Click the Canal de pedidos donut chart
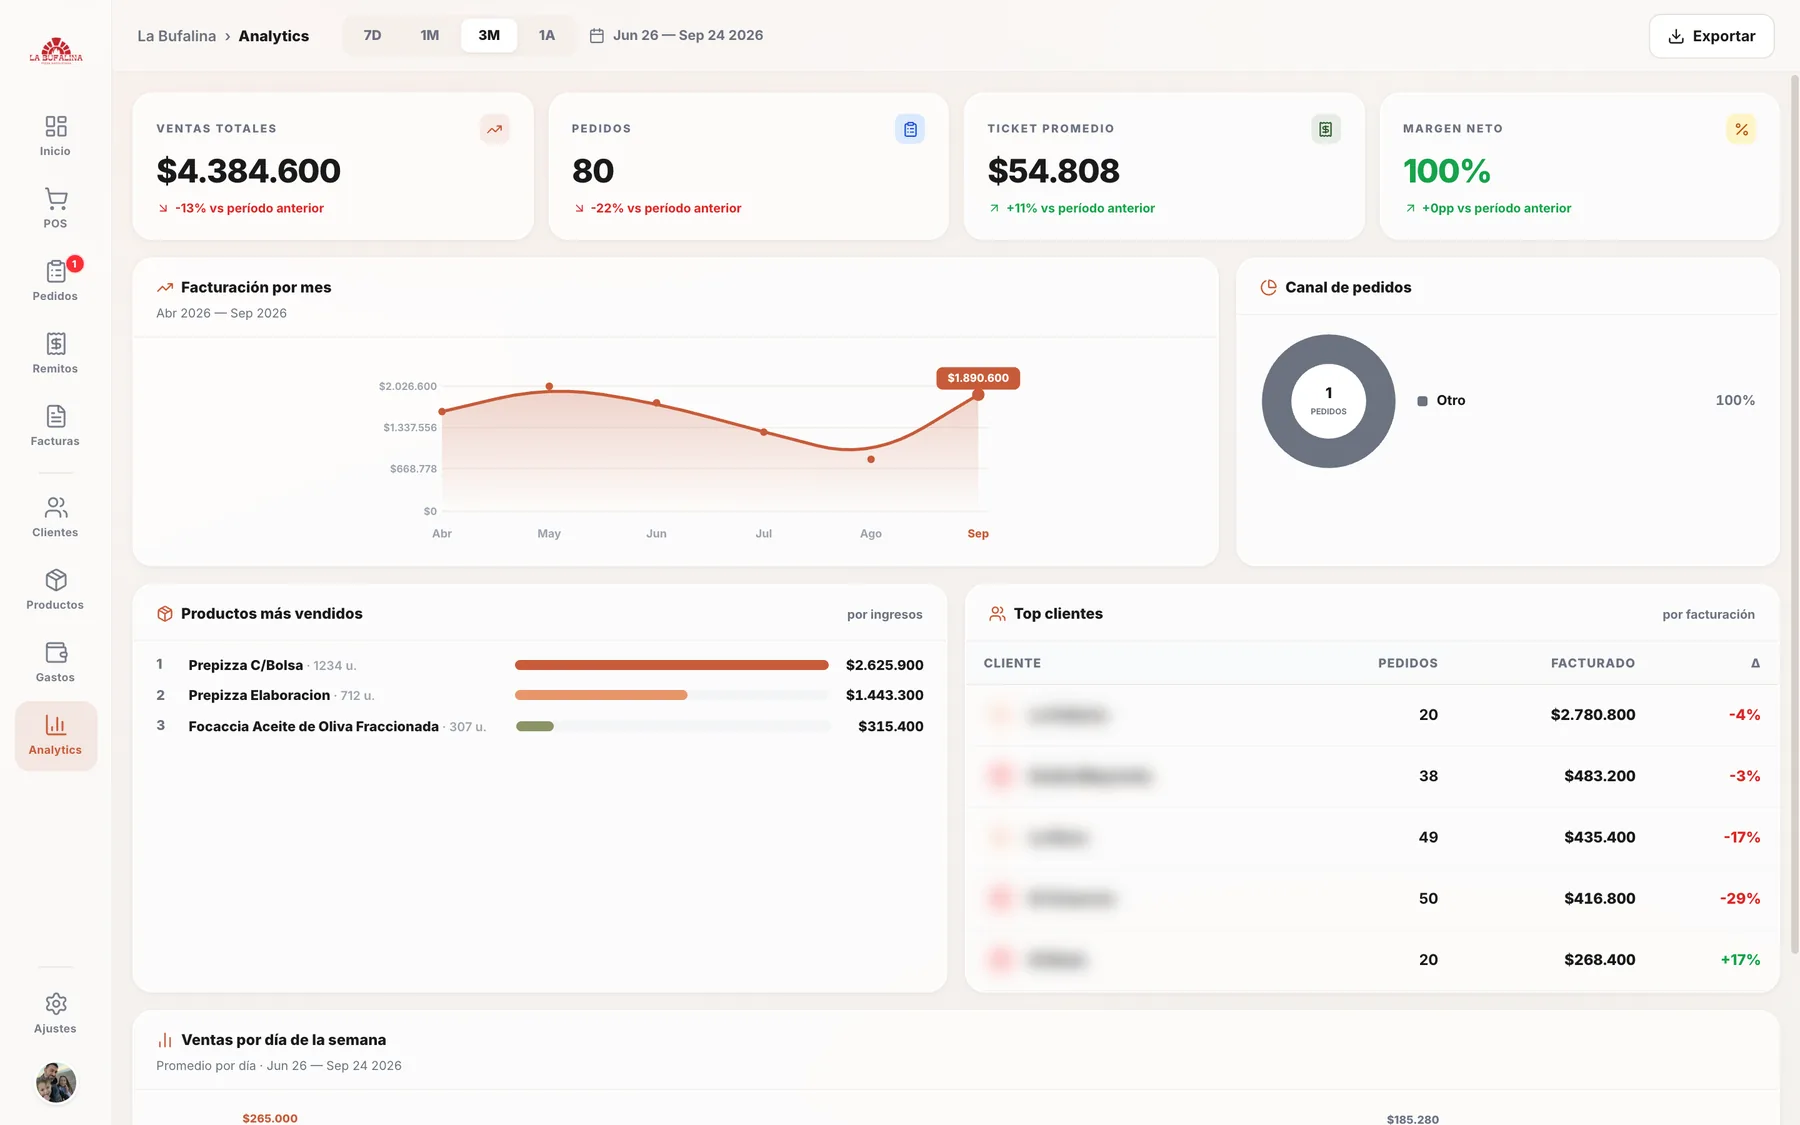 tap(1328, 401)
